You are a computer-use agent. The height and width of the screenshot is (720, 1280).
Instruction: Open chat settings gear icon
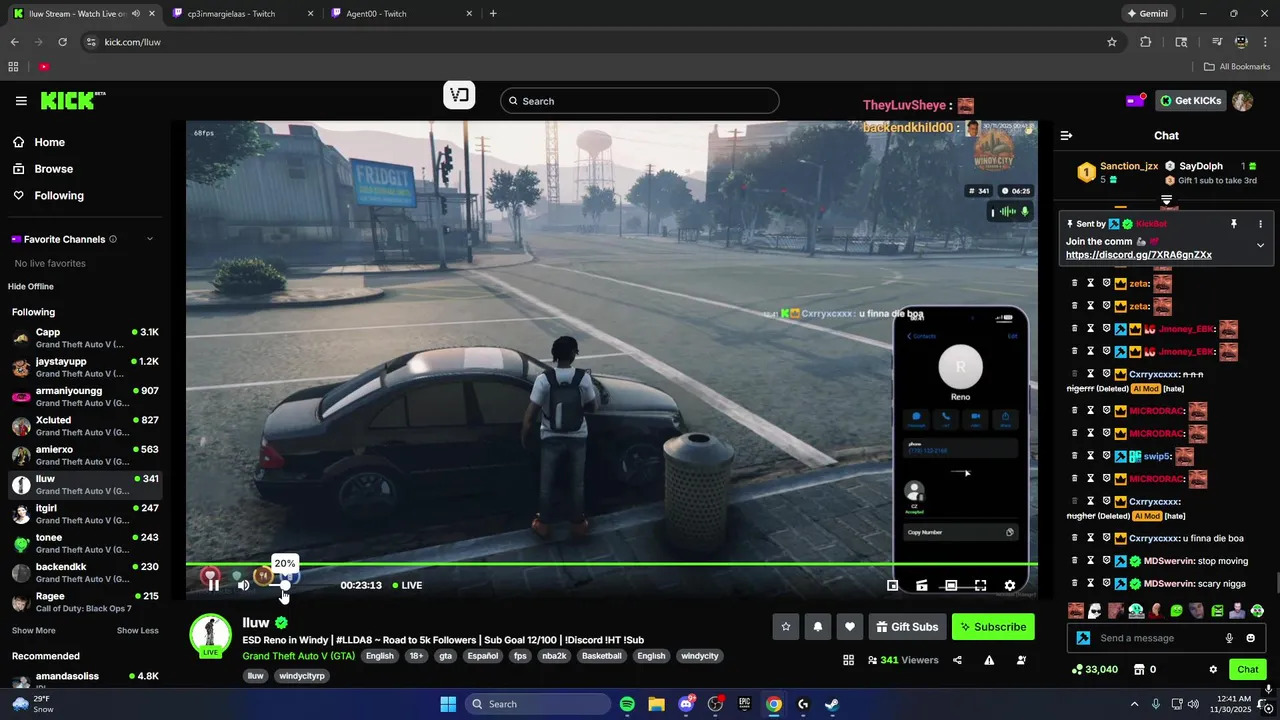point(1213,669)
